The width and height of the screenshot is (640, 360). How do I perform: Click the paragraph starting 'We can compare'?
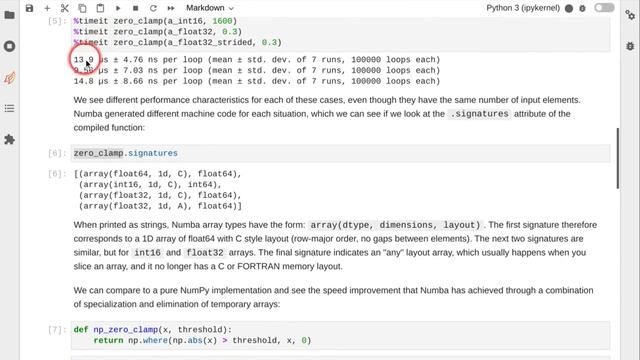[333, 297]
